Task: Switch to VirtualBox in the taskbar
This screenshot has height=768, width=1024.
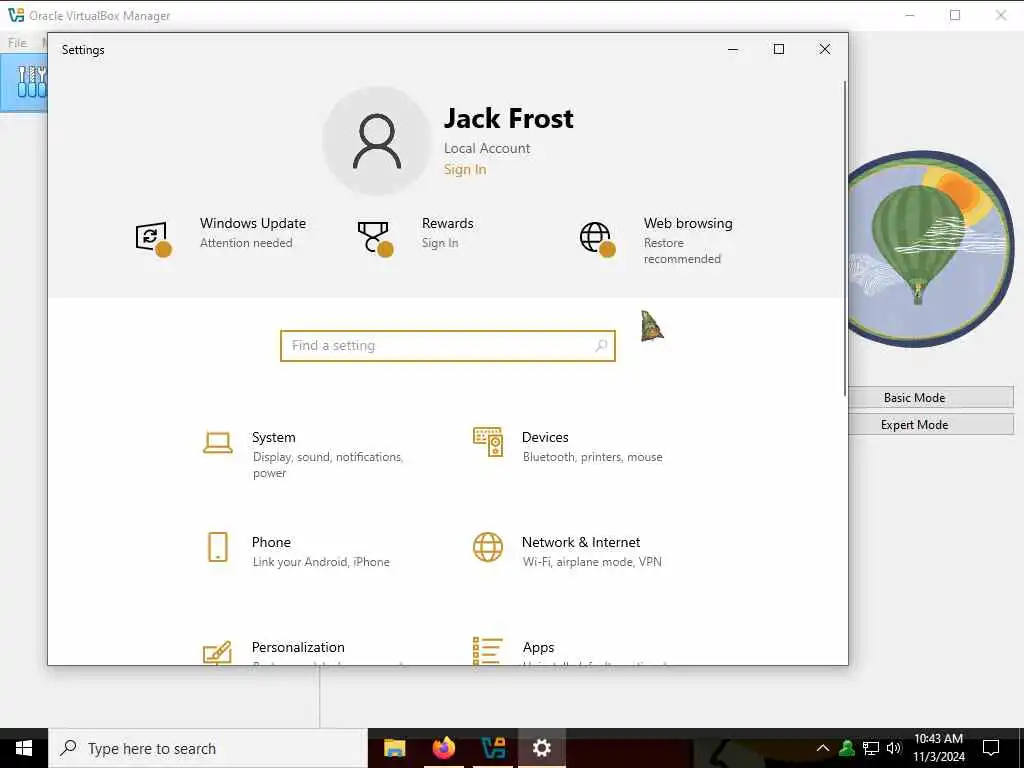Action: coord(493,748)
